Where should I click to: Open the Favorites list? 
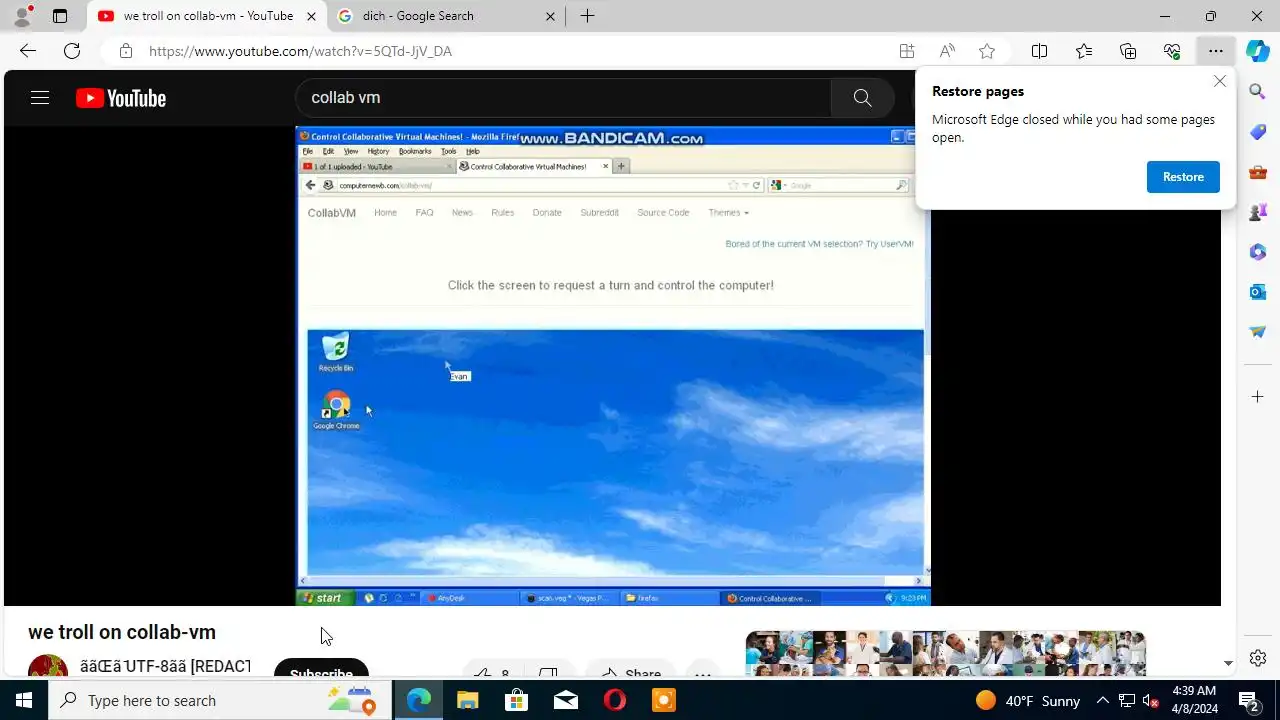tap(1084, 51)
